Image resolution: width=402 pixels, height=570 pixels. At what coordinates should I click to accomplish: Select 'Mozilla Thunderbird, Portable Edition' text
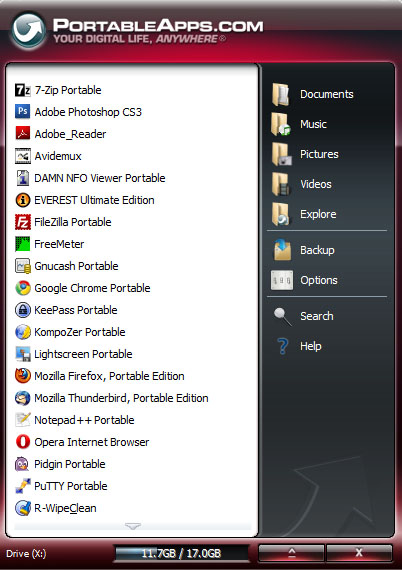(x=121, y=398)
